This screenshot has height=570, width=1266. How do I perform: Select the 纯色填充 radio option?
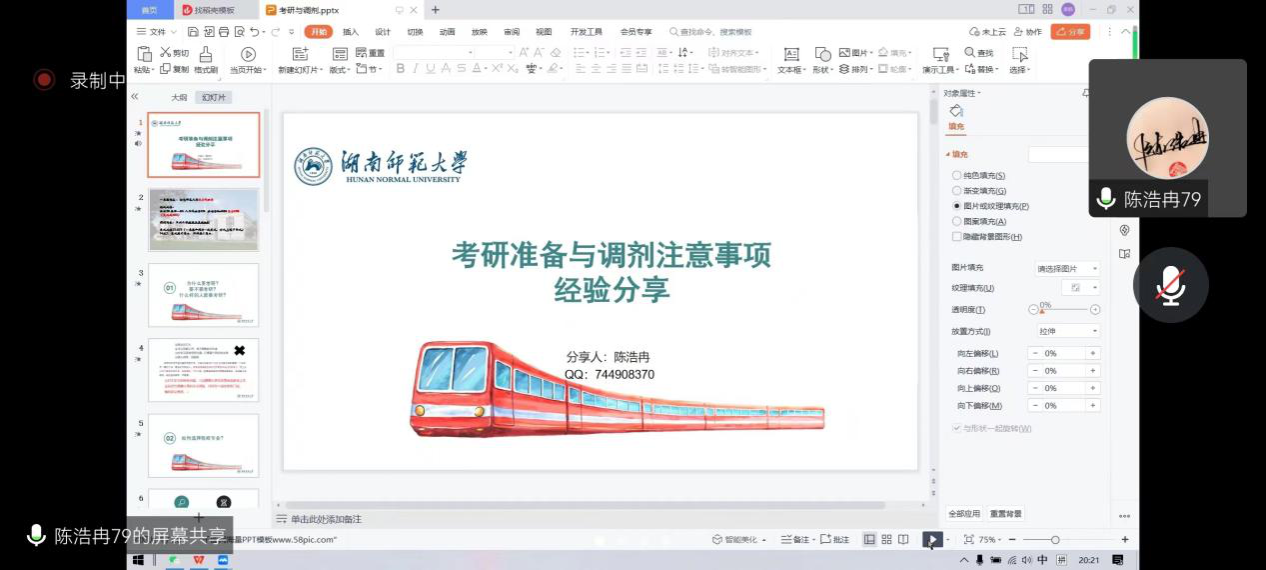pos(957,175)
